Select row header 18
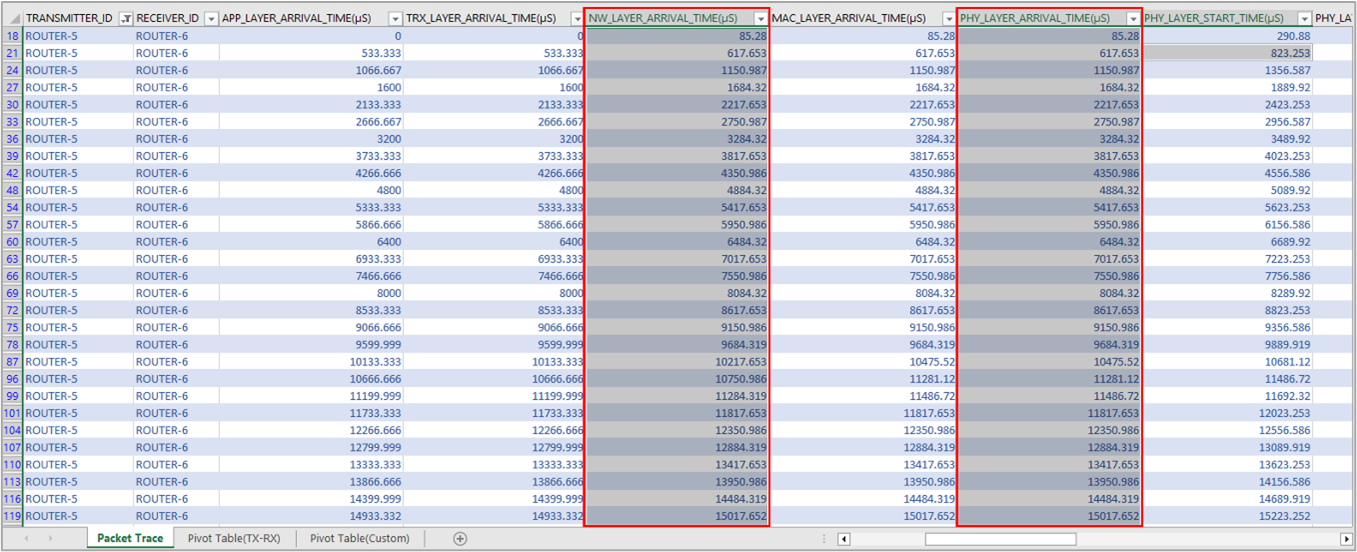The height and width of the screenshot is (552, 1357). (x=12, y=36)
